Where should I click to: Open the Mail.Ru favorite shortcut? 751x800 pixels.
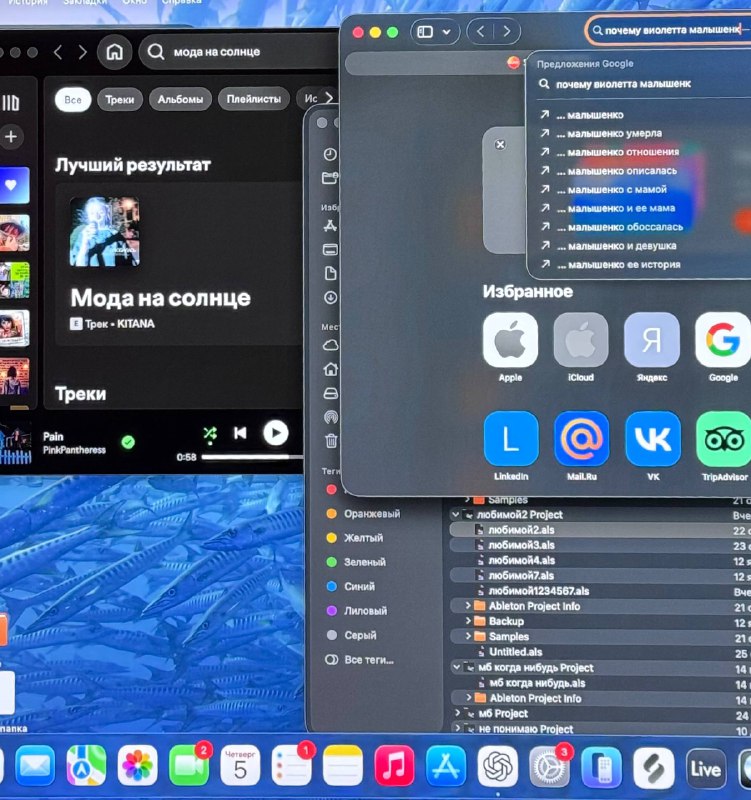point(581,439)
